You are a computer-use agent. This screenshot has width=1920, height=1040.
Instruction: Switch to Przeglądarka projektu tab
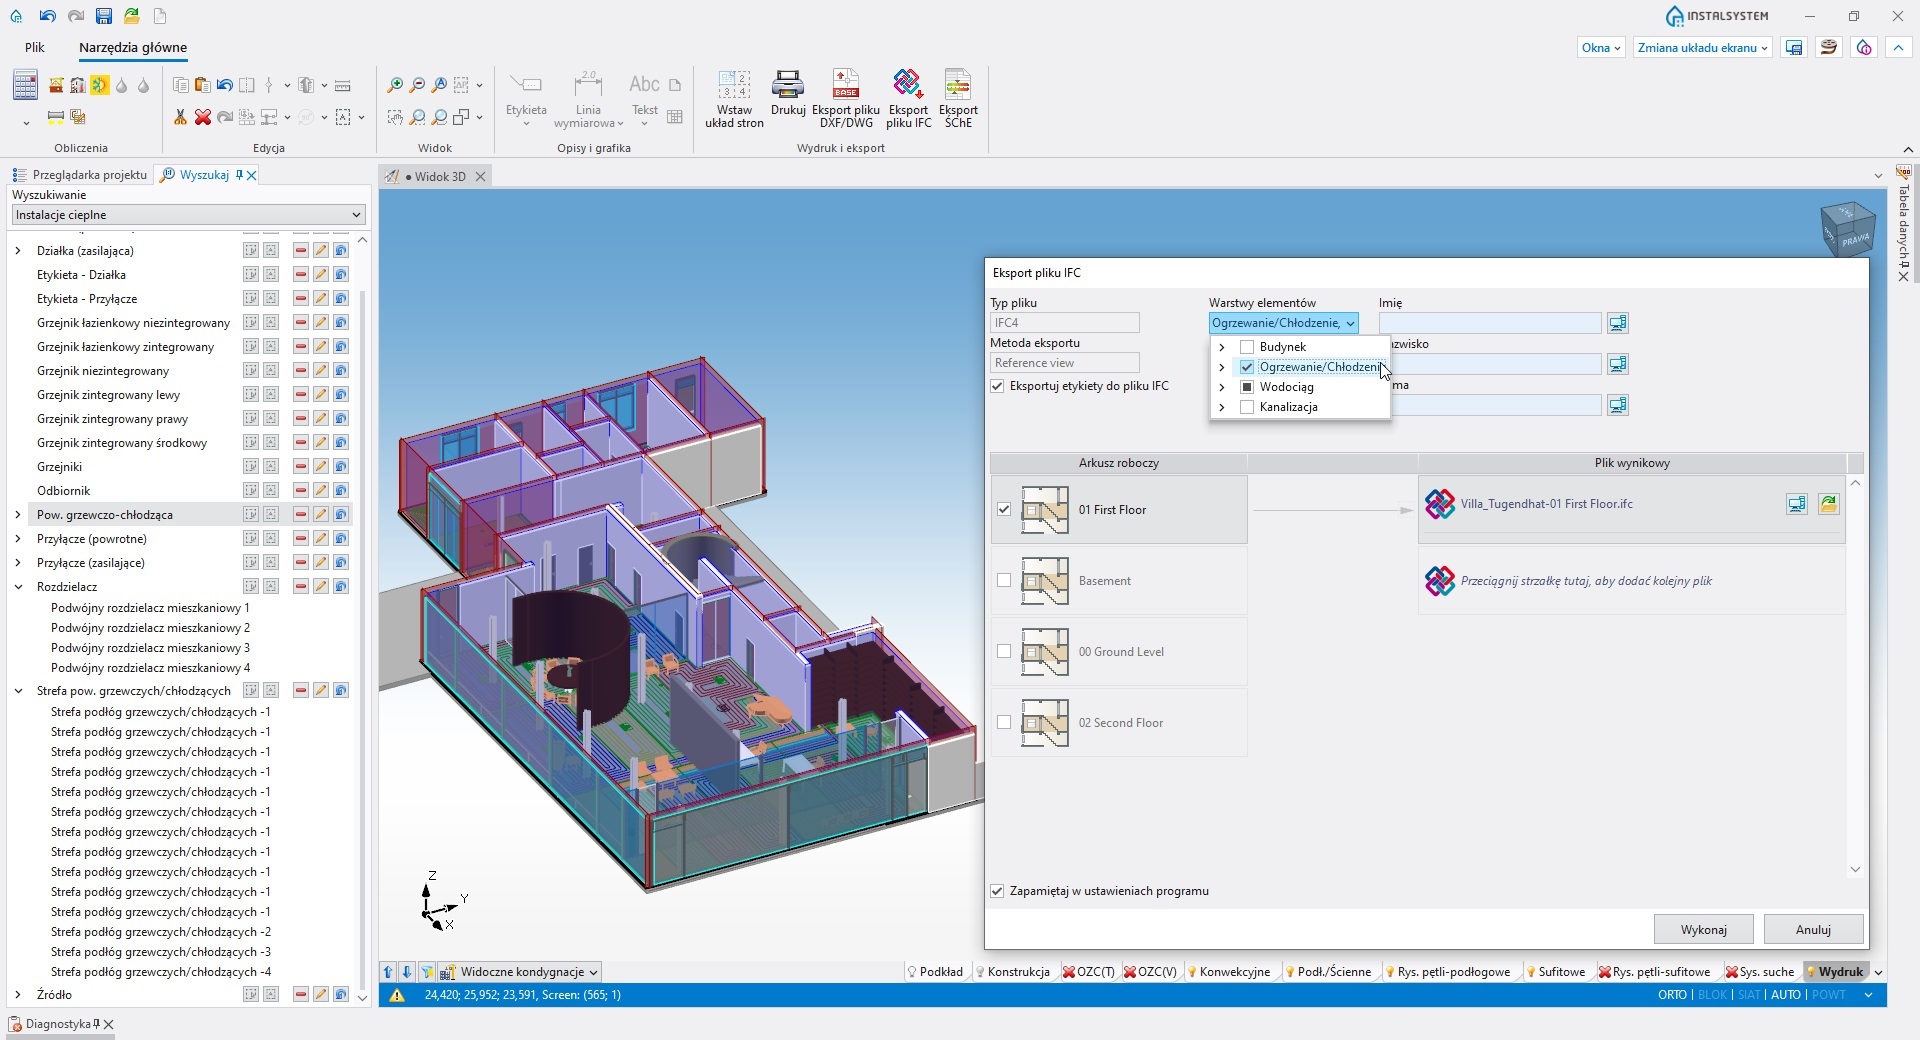point(80,175)
